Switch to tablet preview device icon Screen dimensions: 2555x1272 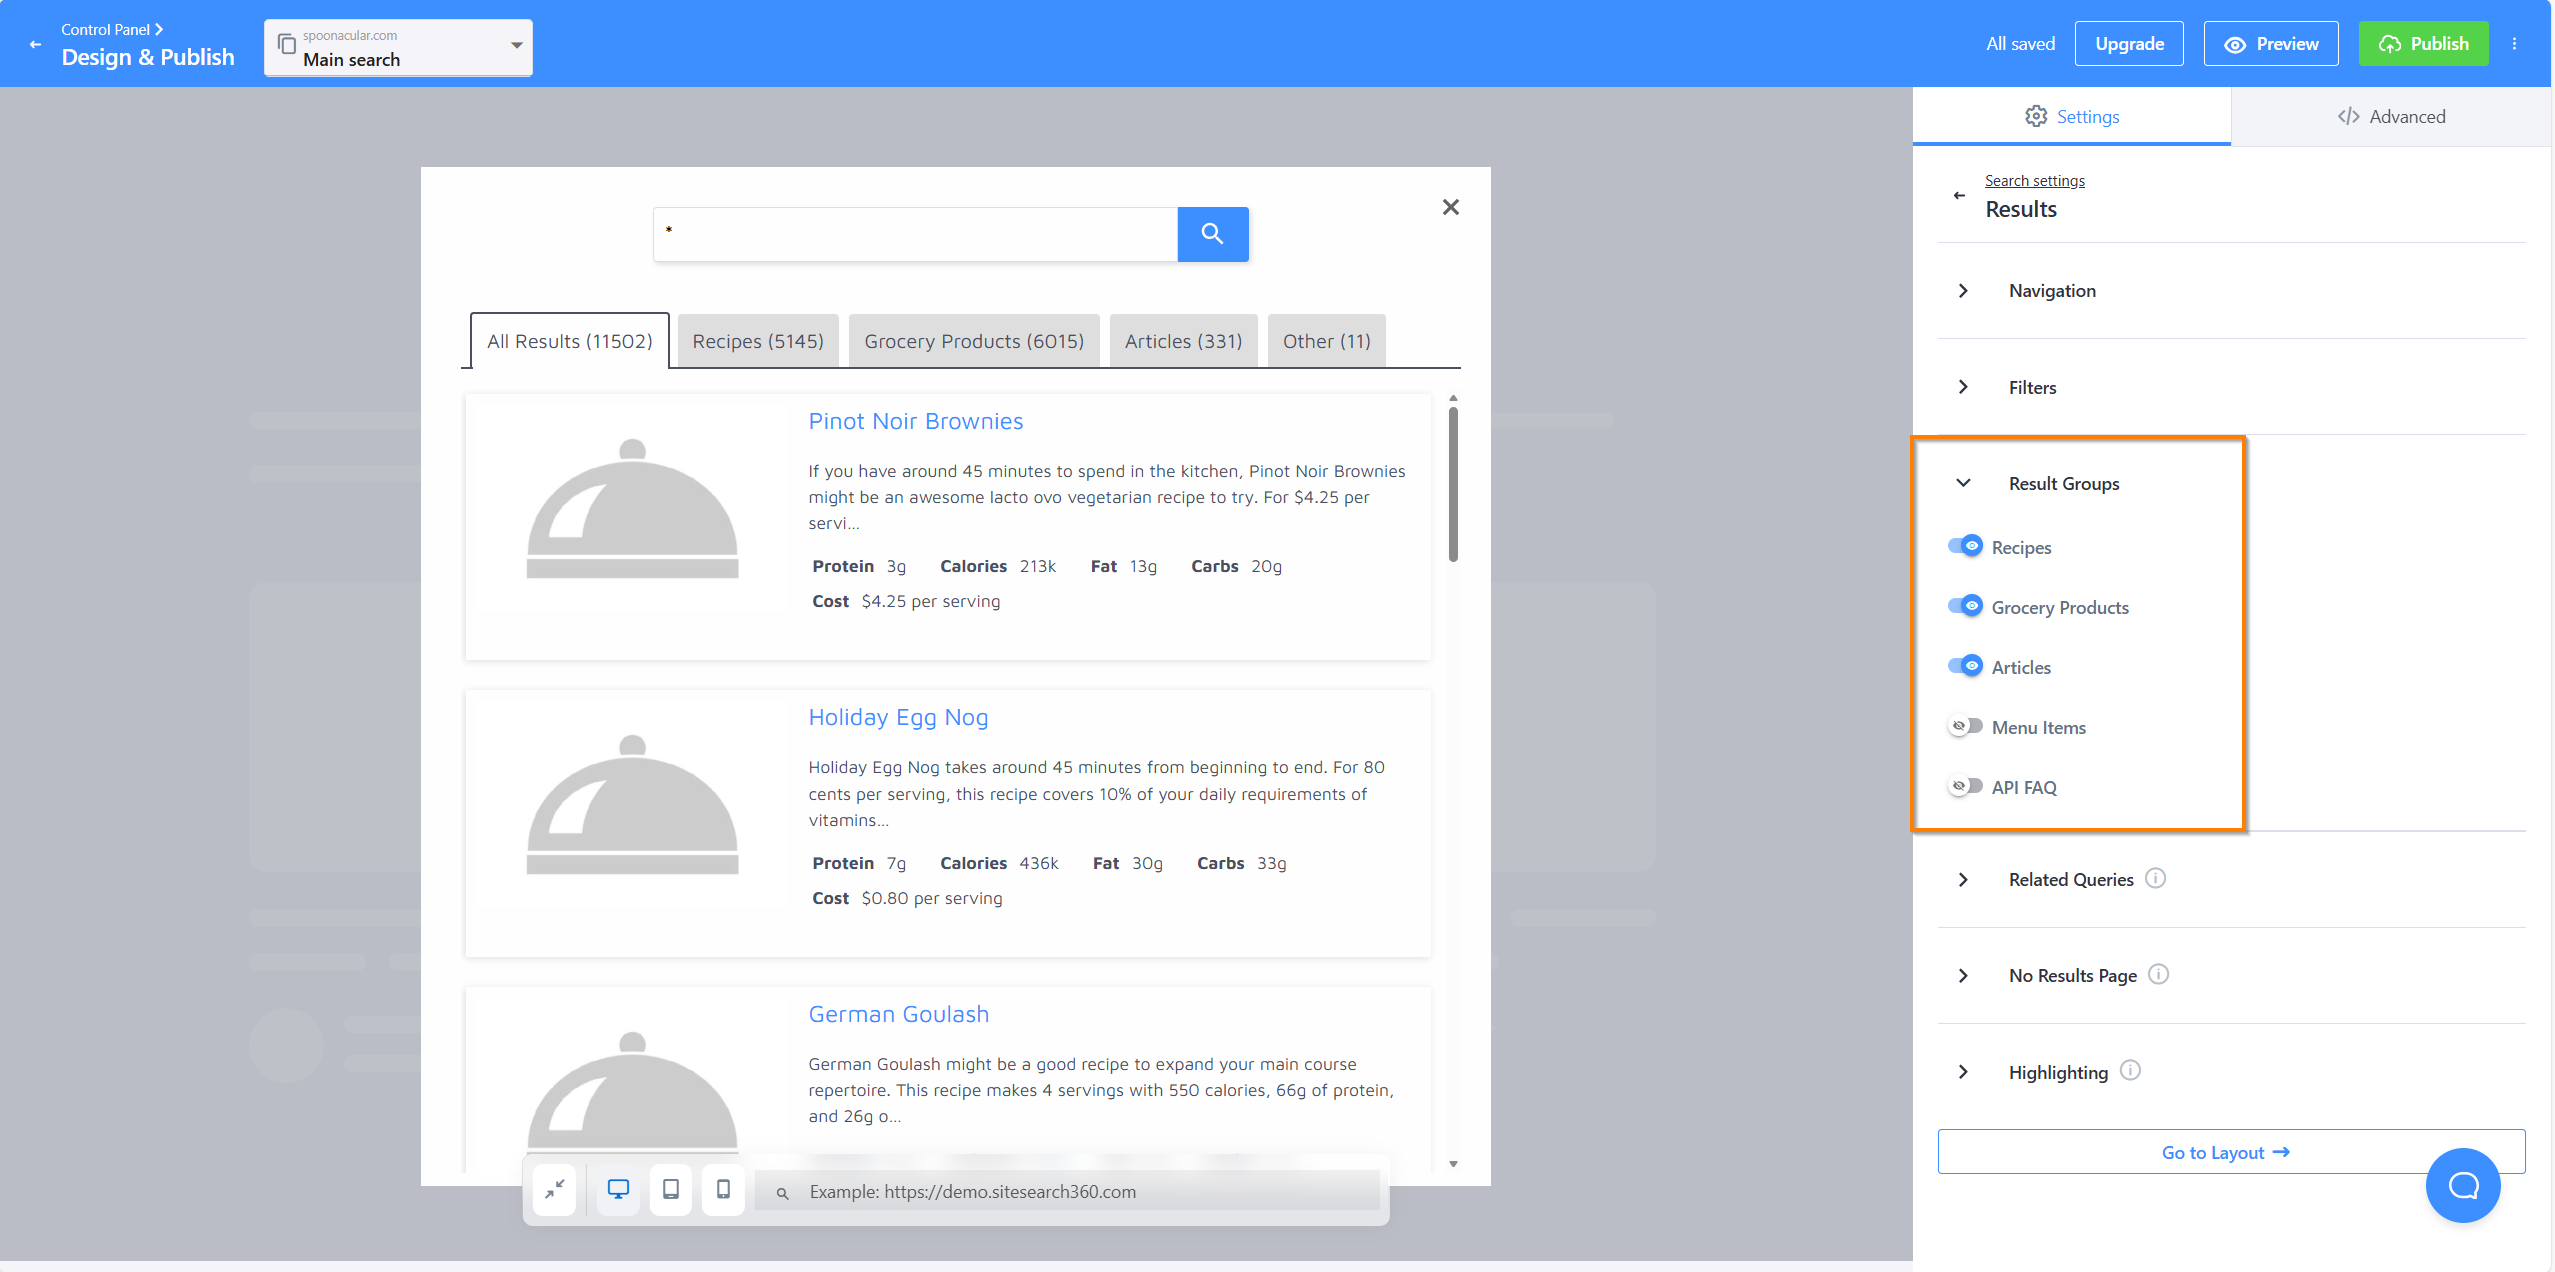[x=670, y=1189]
